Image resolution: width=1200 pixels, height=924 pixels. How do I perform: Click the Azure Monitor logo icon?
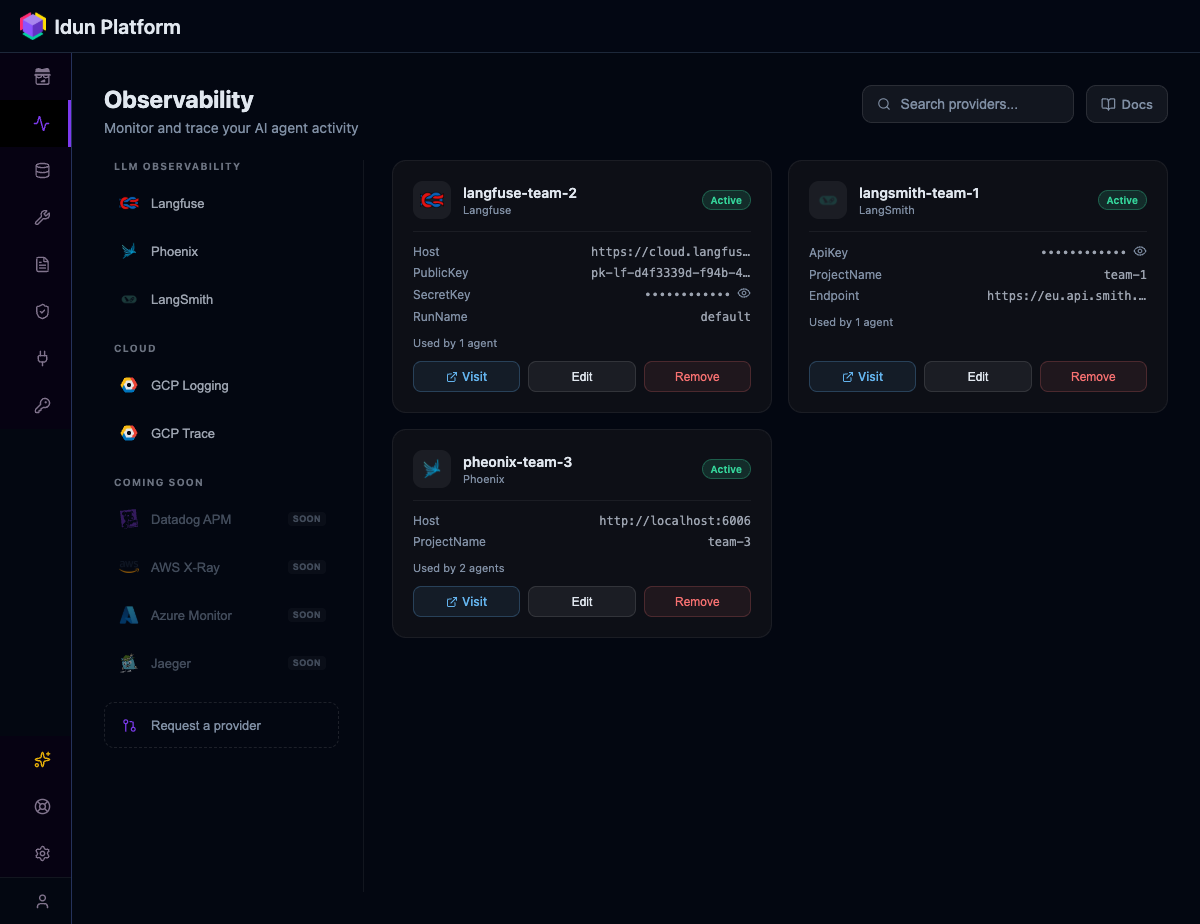point(129,615)
